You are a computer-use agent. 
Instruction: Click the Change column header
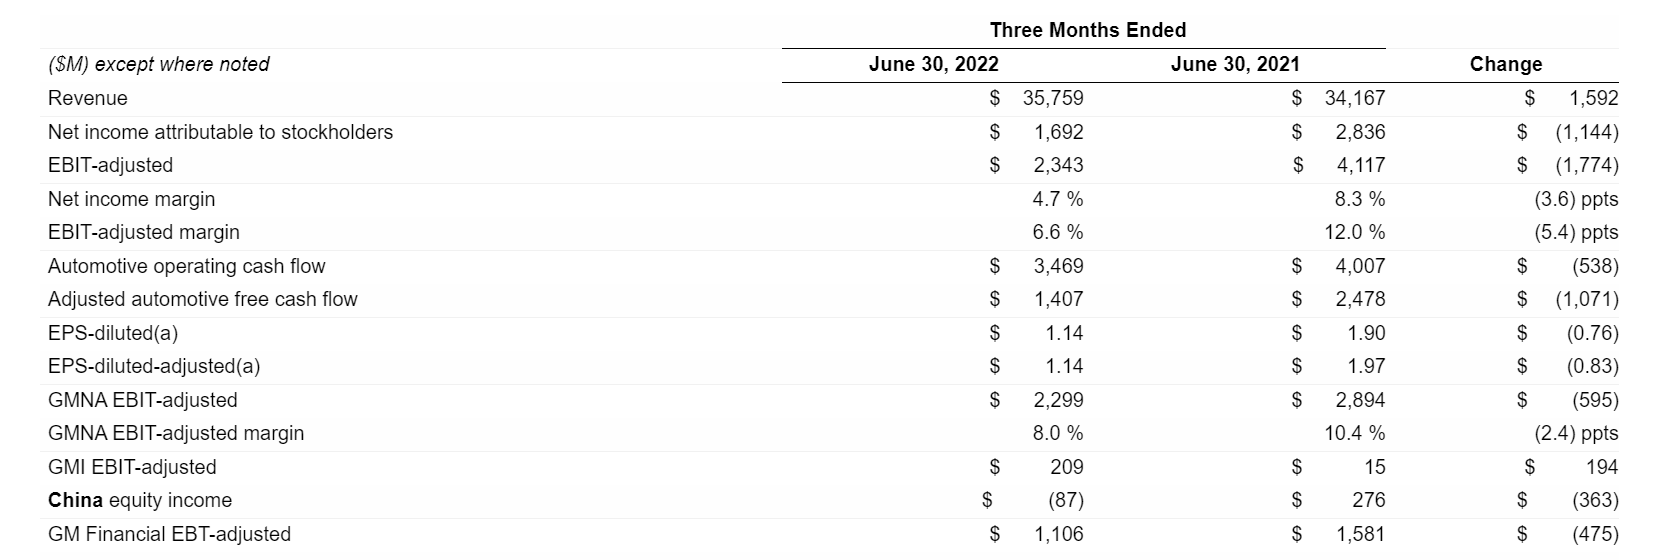click(x=1505, y=64)
